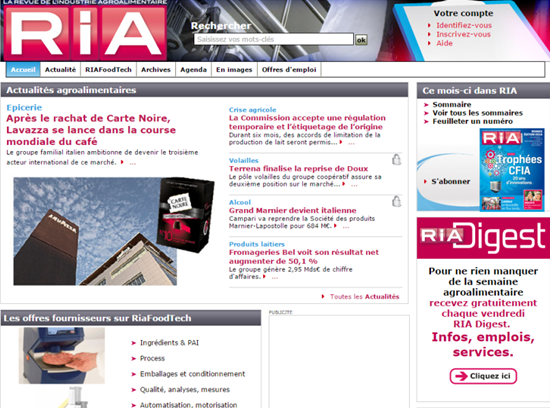
Task: Switch to the Actualité tab
Action: pyautogui.click(x=60, y=69)
